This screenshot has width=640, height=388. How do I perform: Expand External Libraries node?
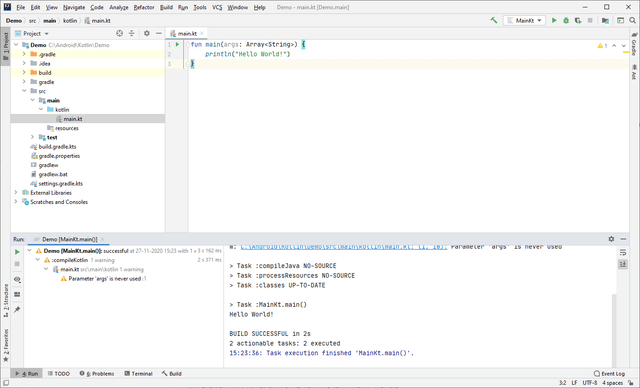click(x=16, y=193)
